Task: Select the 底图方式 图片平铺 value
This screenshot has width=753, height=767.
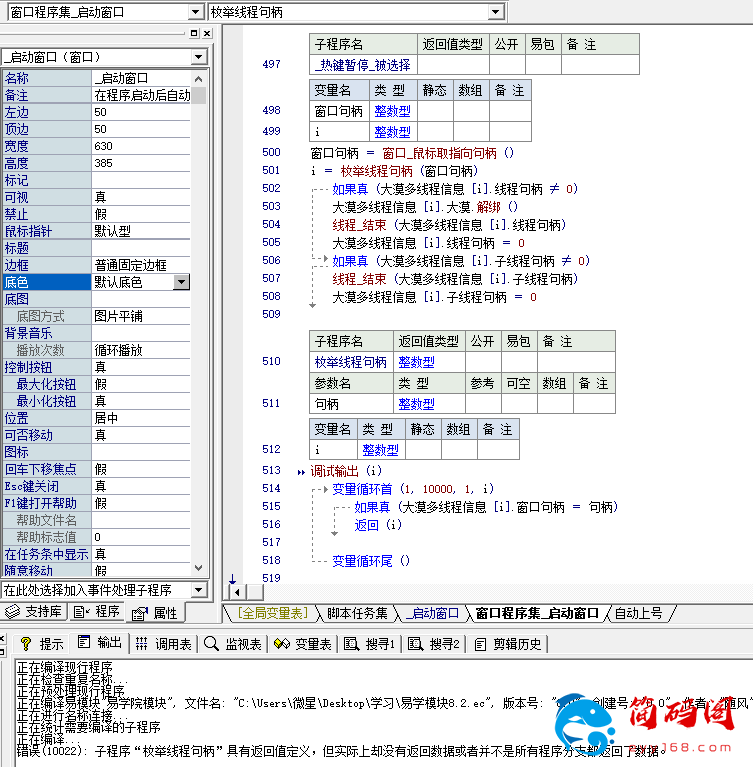Action: (141, 316)
